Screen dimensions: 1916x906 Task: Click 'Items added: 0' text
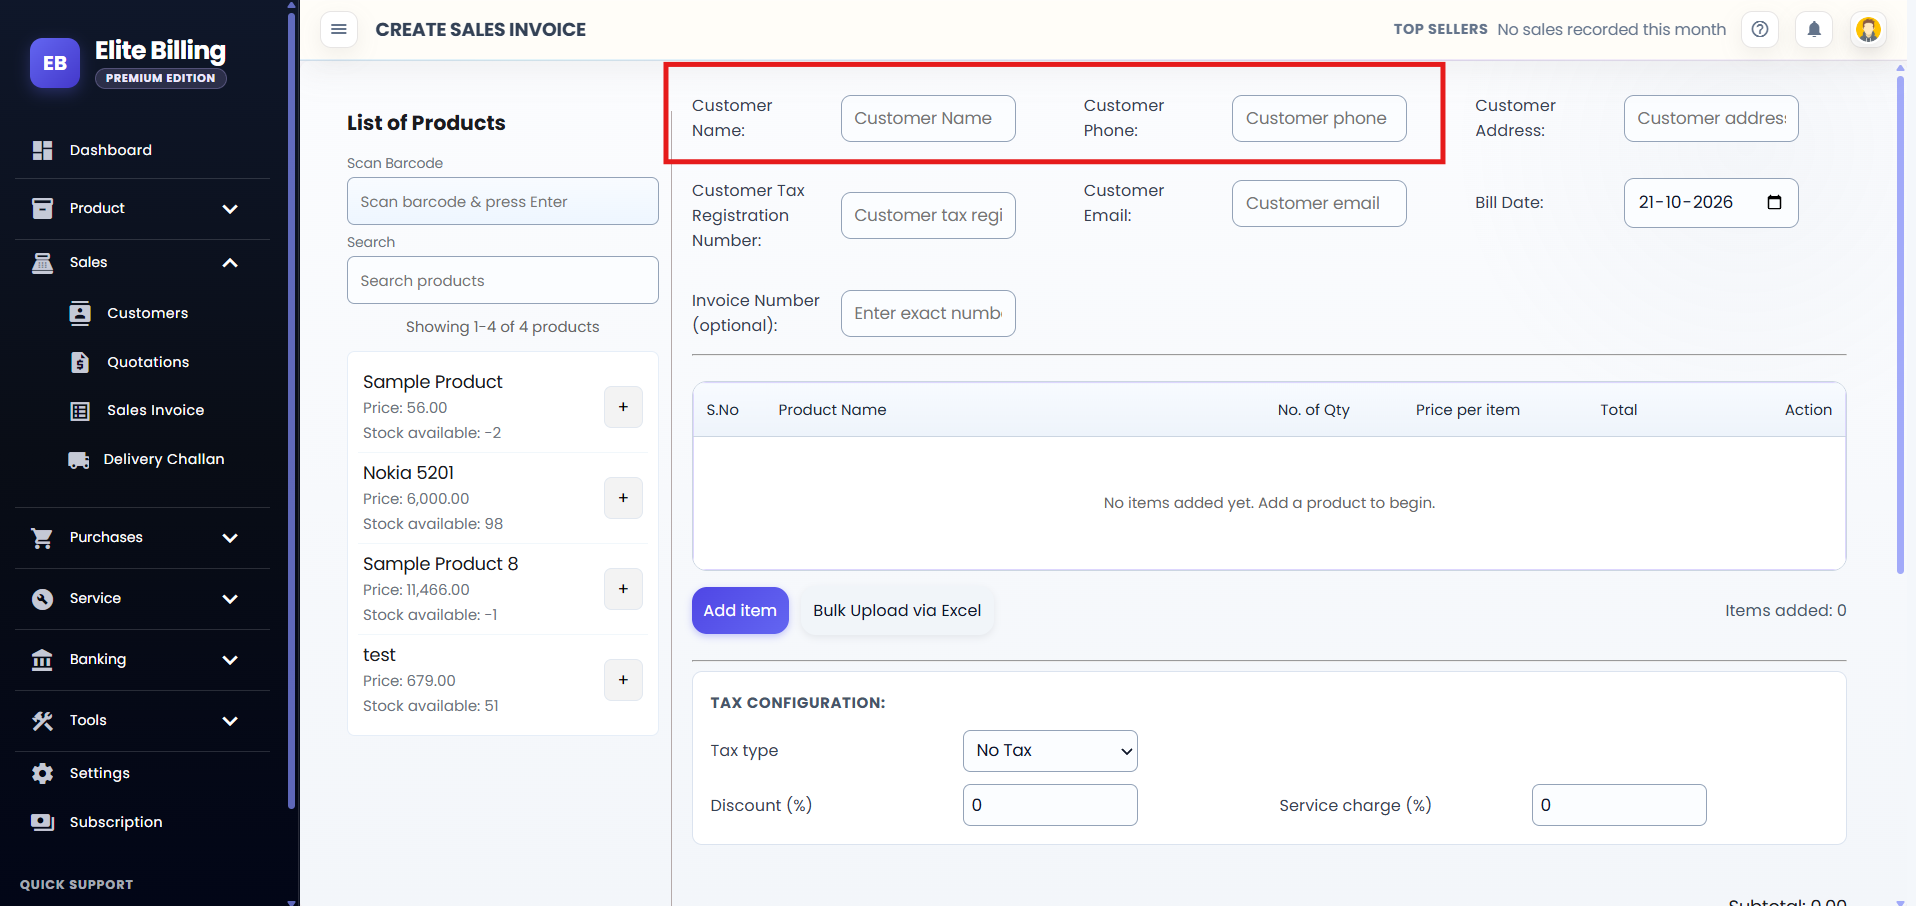1785,610
